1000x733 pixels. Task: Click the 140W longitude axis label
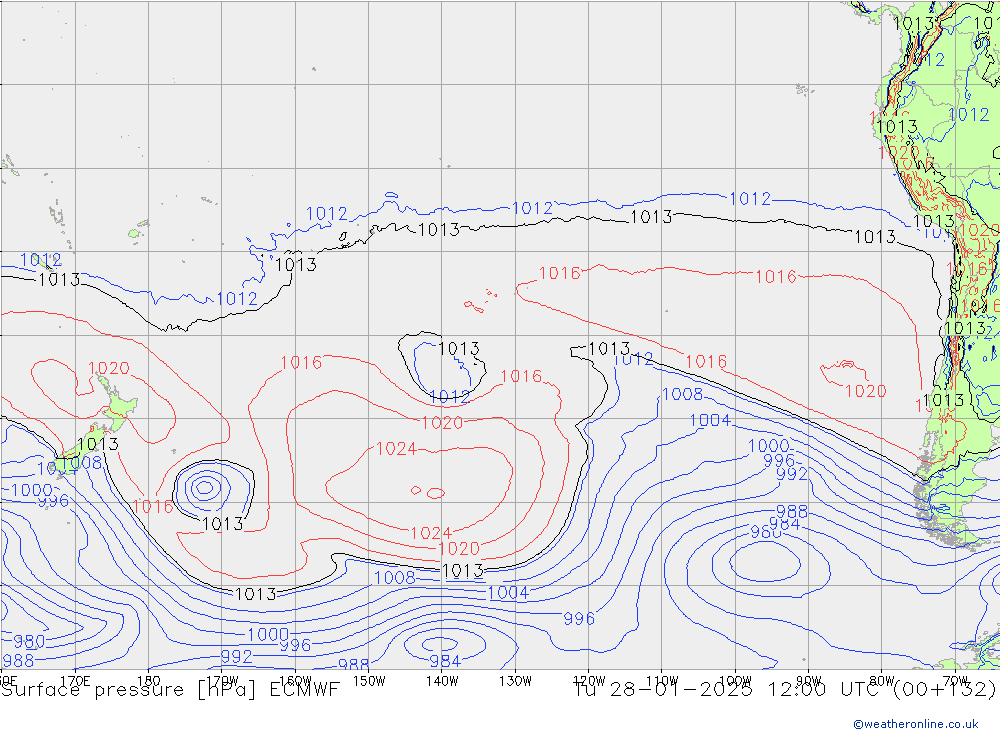442,680
